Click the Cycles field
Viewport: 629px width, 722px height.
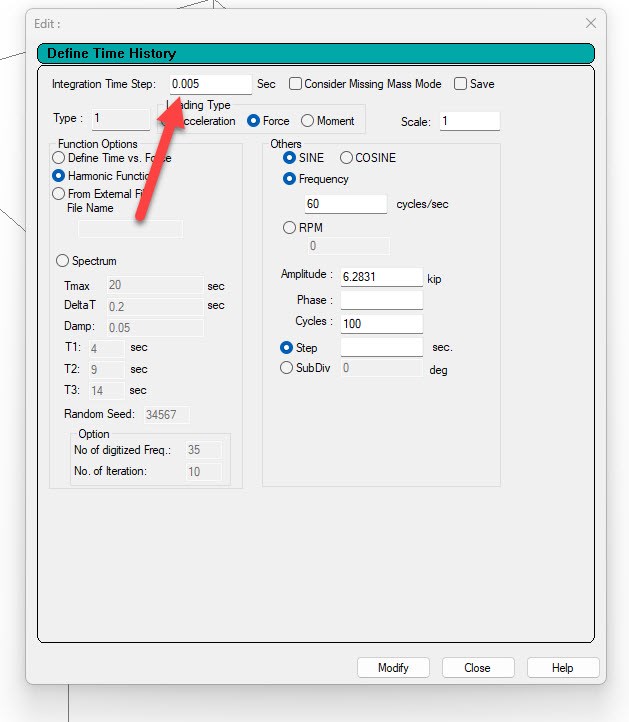[x=382, y=324]
